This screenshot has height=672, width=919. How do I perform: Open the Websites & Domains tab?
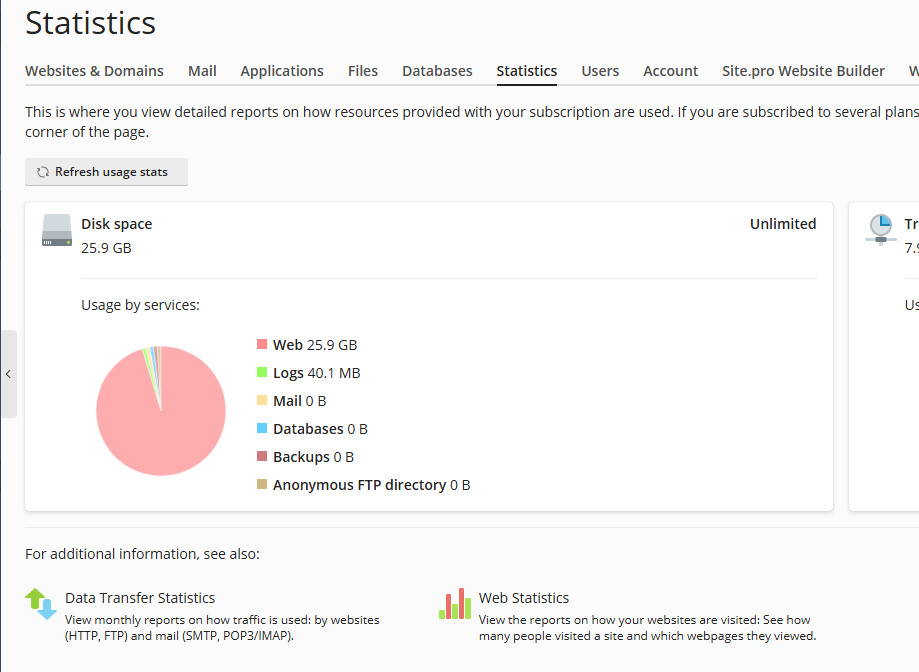coord(94,71)
